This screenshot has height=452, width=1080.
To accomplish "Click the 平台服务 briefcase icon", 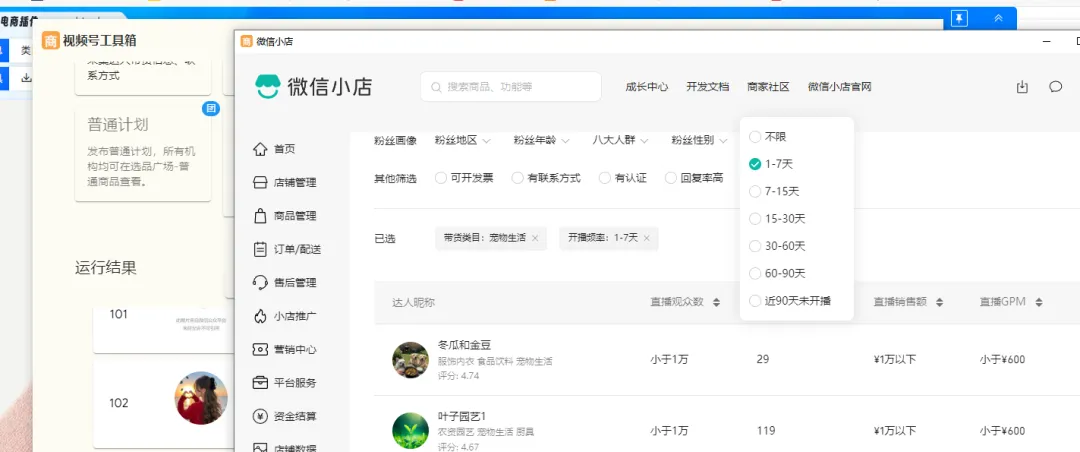I will 260,382.
